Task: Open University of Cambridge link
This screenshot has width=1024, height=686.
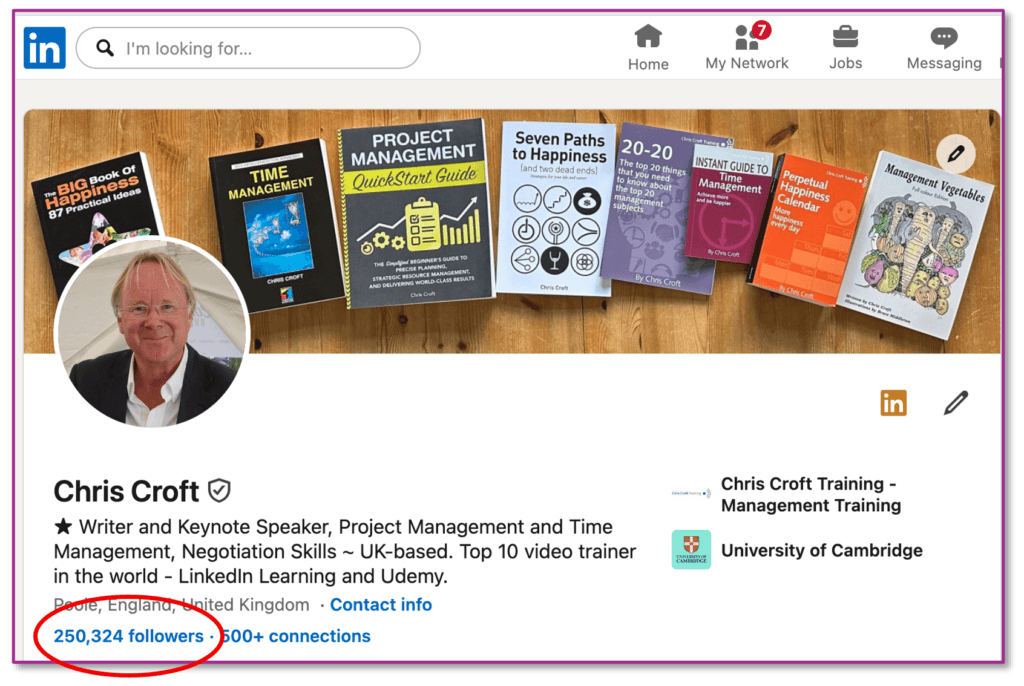Action: click(822, 551)
